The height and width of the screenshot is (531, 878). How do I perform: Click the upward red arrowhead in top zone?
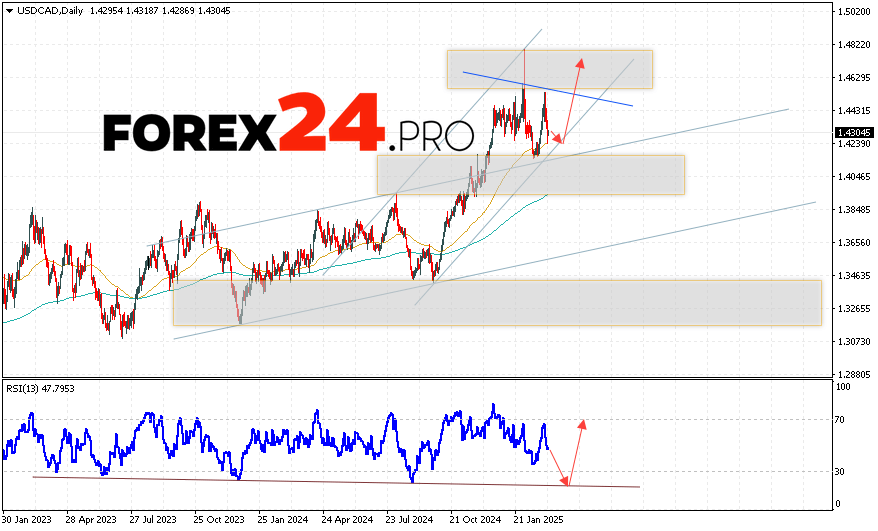coord(581,60)
